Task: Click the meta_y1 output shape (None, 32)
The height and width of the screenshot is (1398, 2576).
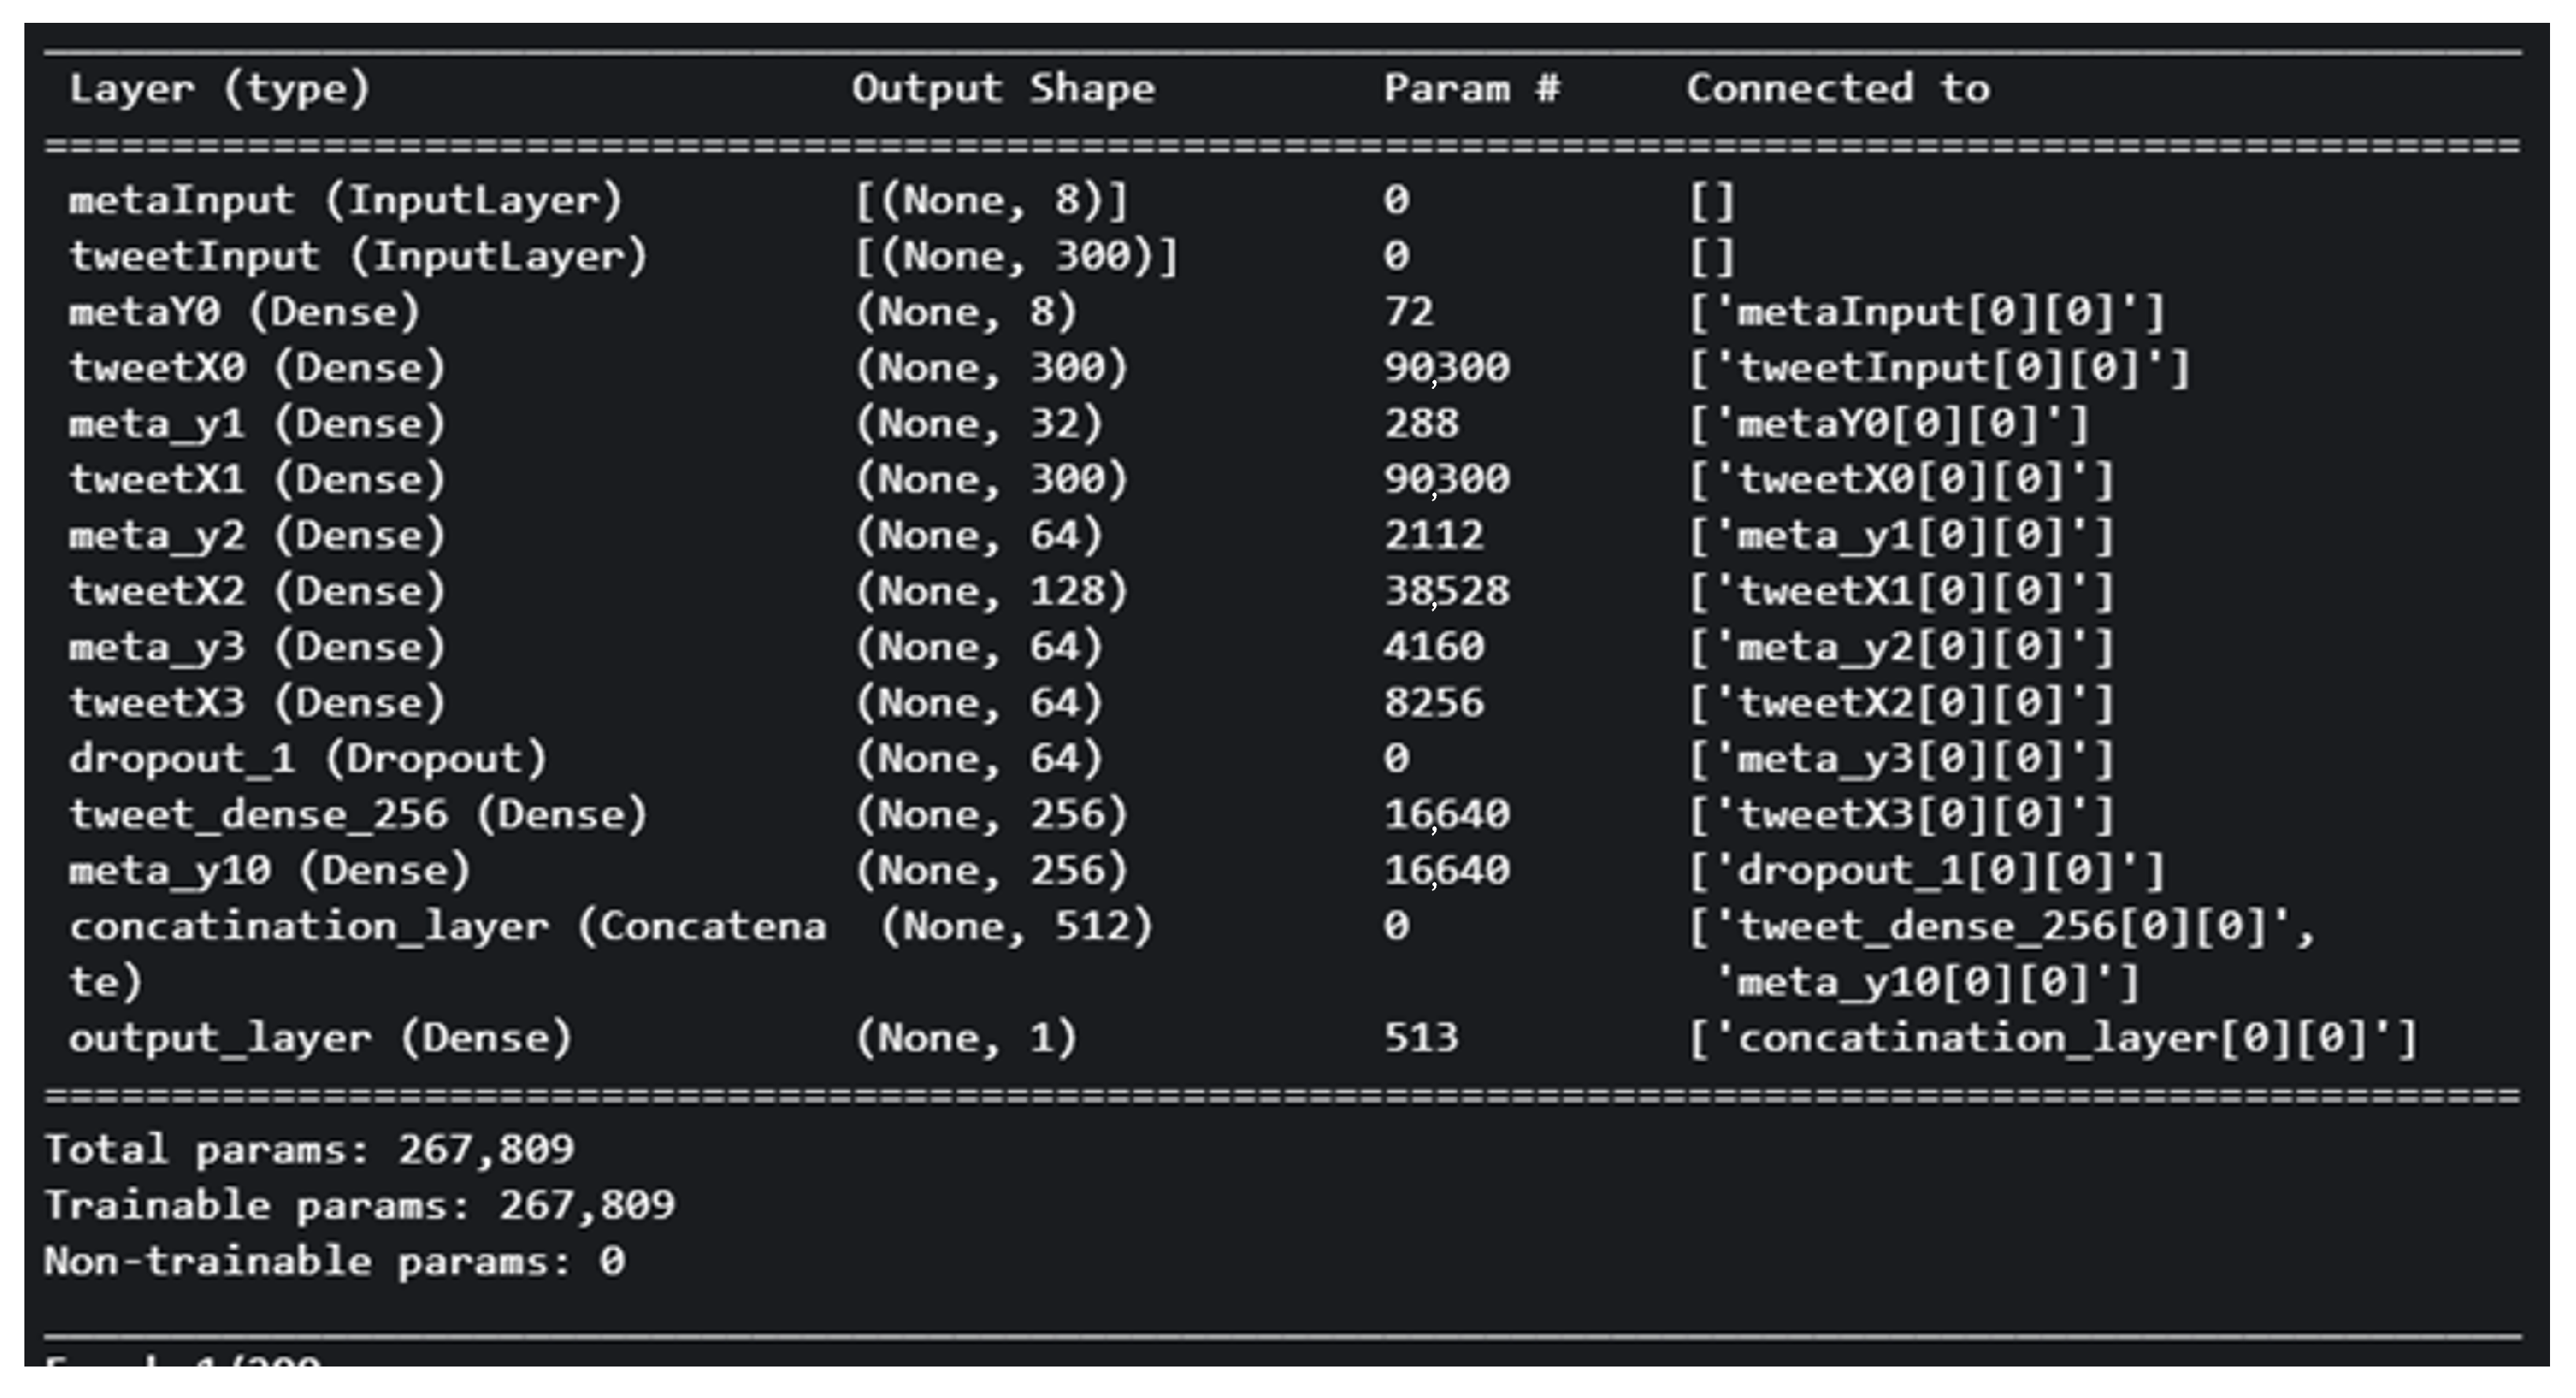Action: (978, 425)
